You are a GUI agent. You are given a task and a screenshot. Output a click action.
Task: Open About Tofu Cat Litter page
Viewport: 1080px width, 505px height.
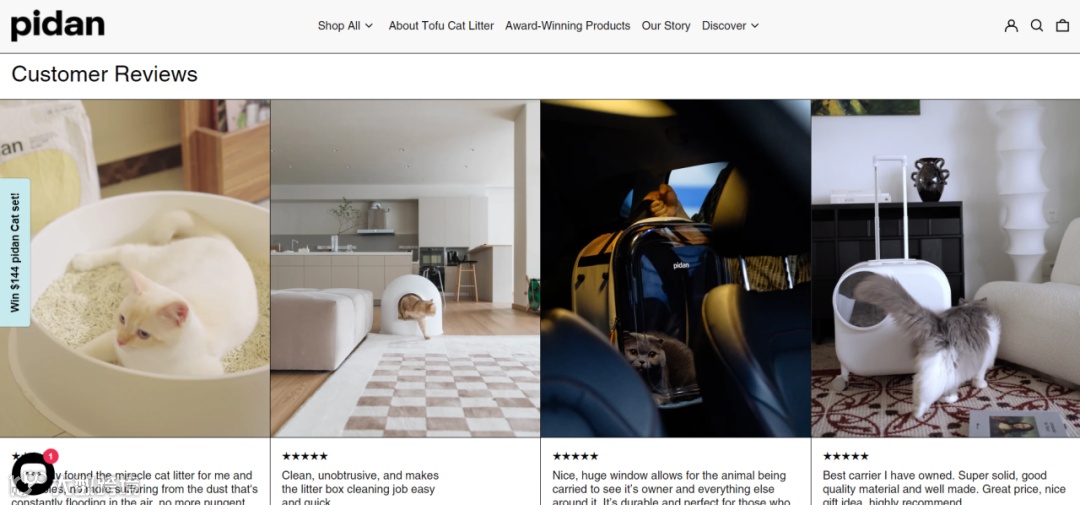pos(441,25)
